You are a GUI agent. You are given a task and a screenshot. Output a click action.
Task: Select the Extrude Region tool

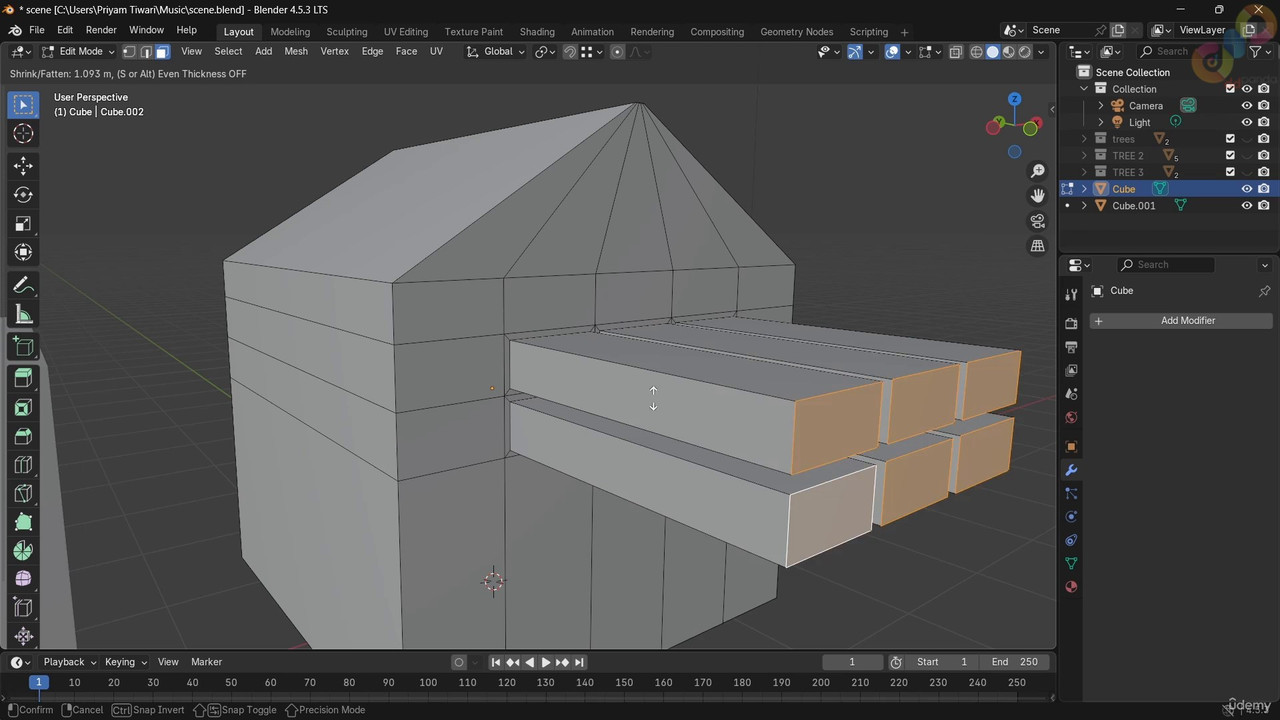[23, 378]
